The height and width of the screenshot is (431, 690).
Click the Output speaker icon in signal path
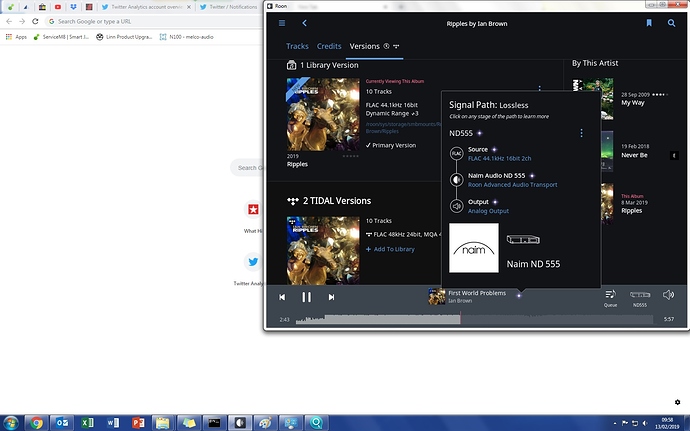(457, 206)
